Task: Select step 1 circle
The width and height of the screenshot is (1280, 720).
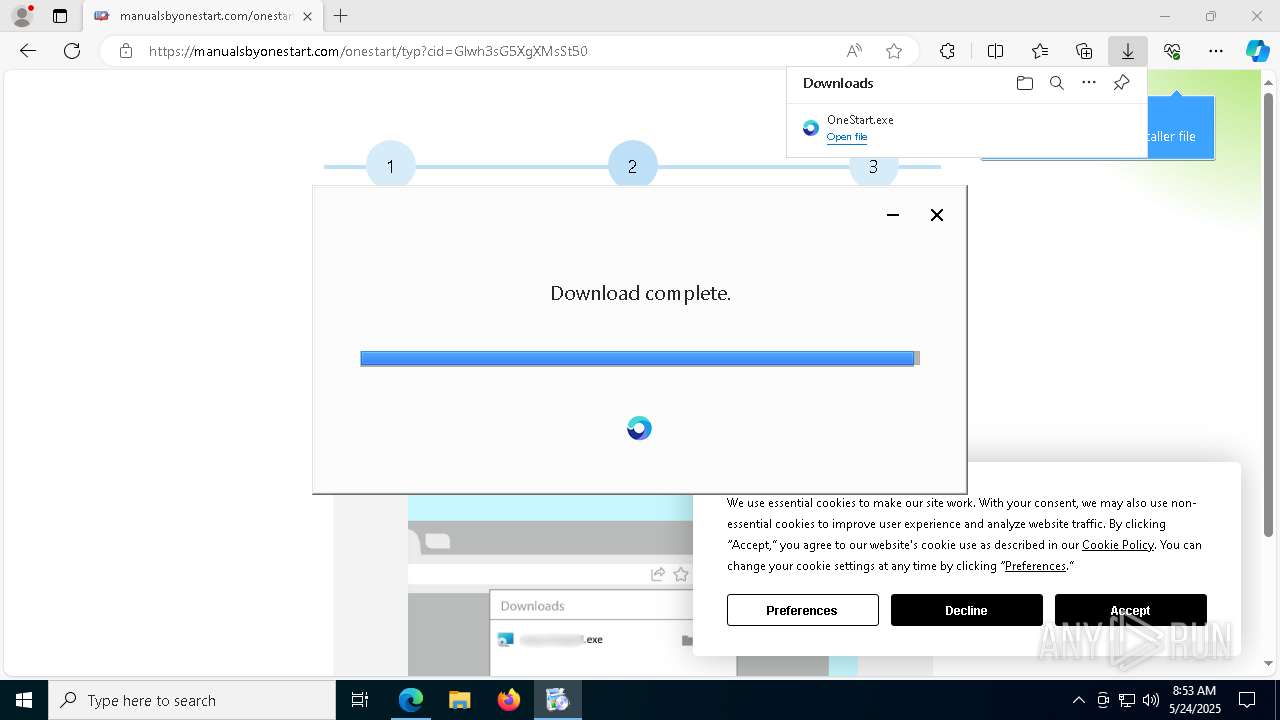Action: pos(390,166)
